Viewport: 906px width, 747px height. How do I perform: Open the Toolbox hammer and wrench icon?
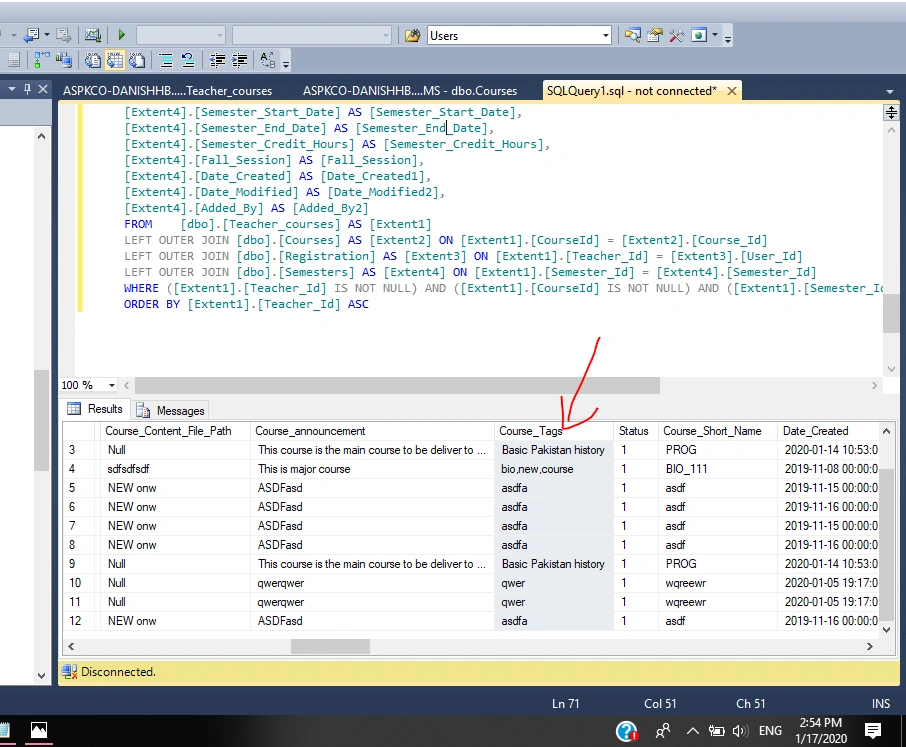coord(676,35)
